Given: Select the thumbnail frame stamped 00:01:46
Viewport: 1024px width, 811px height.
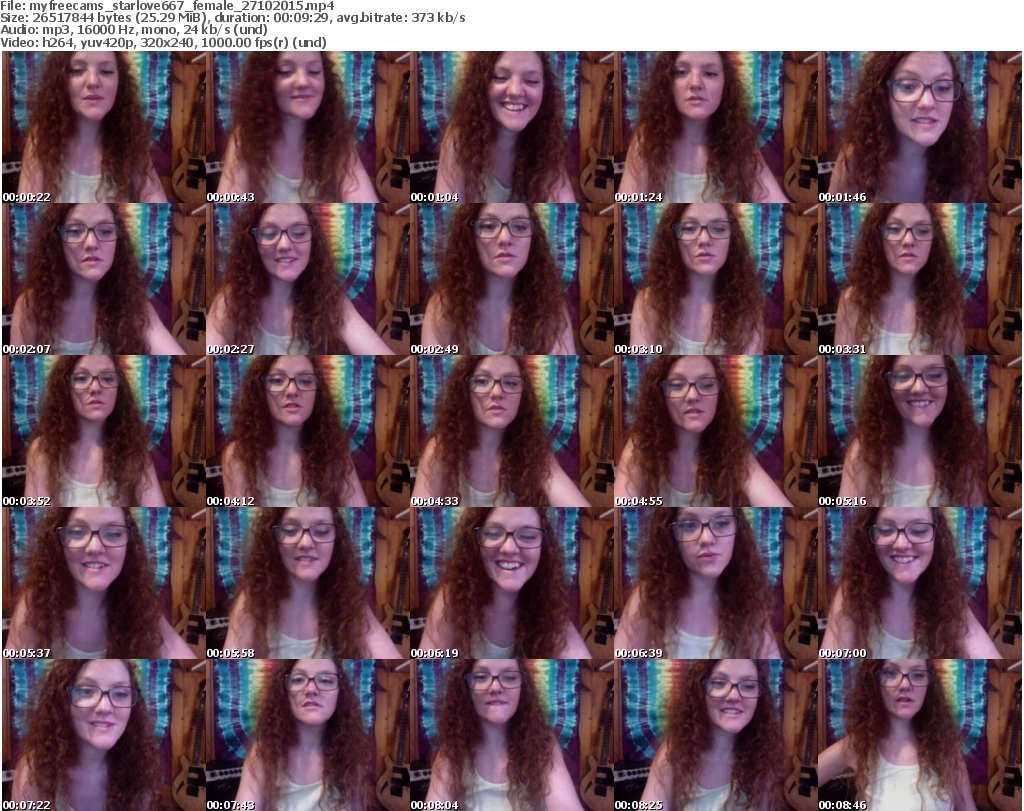Looking at the screenshot, I should 920,127.
